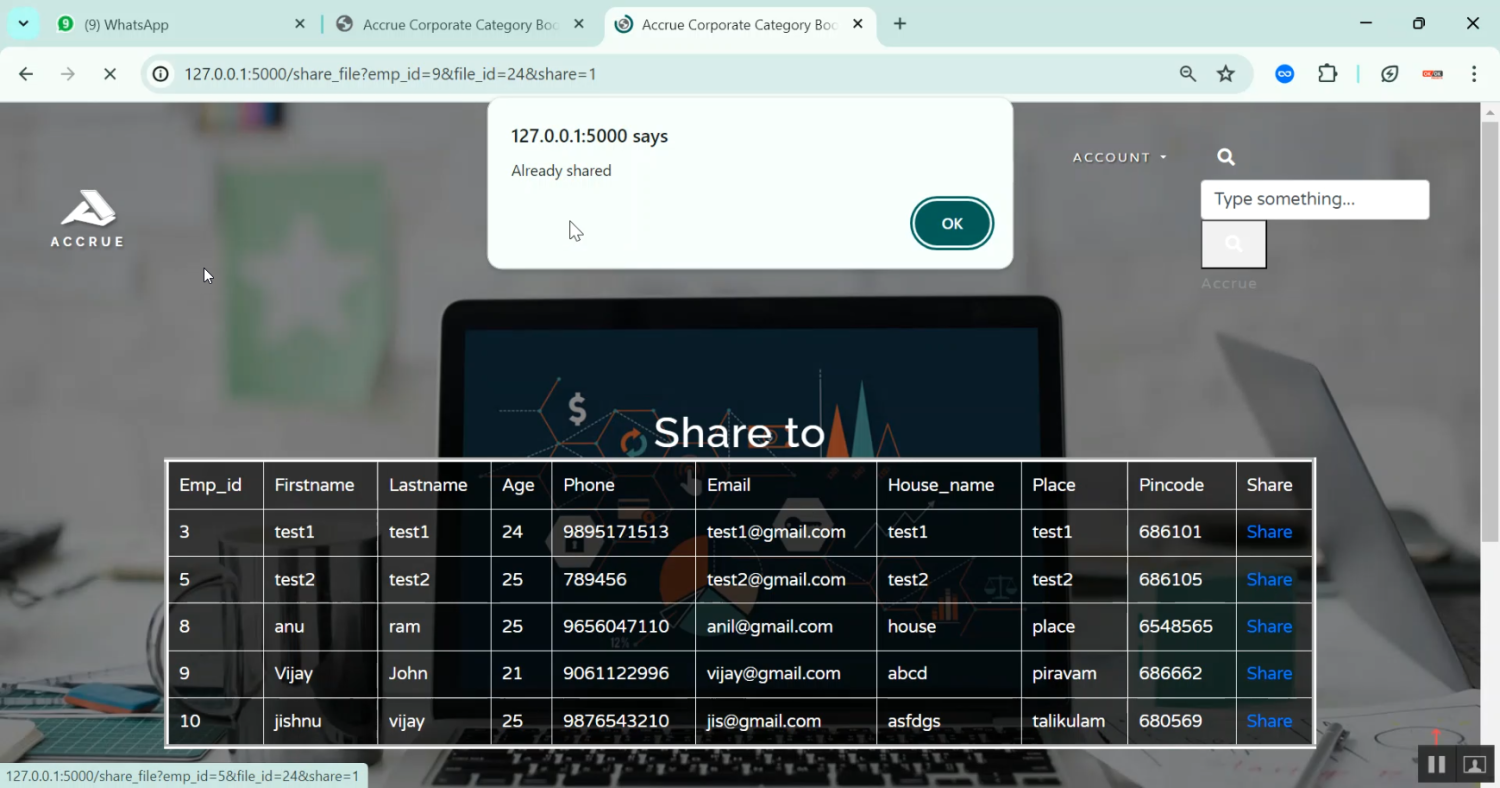Image resolution: width=1500 pixels, height=788 pixels.
Task: Open a new browser tab
Action: [900, 24]
